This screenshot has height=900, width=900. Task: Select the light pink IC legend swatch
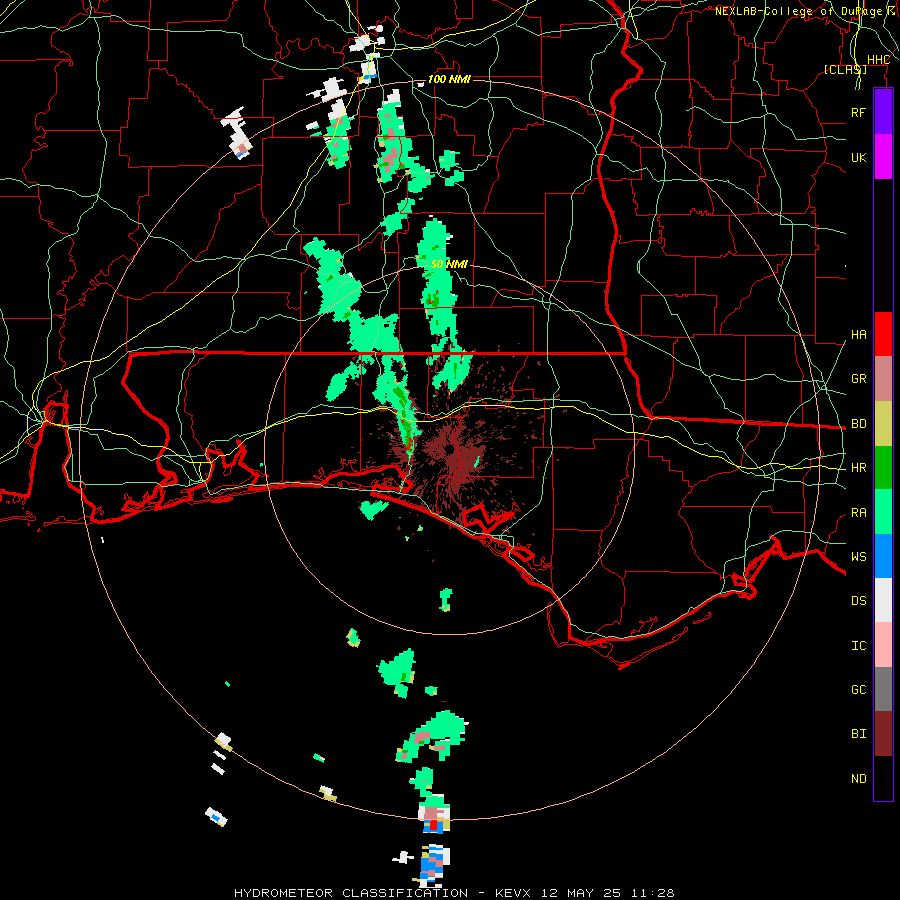(x=883, y=645)
